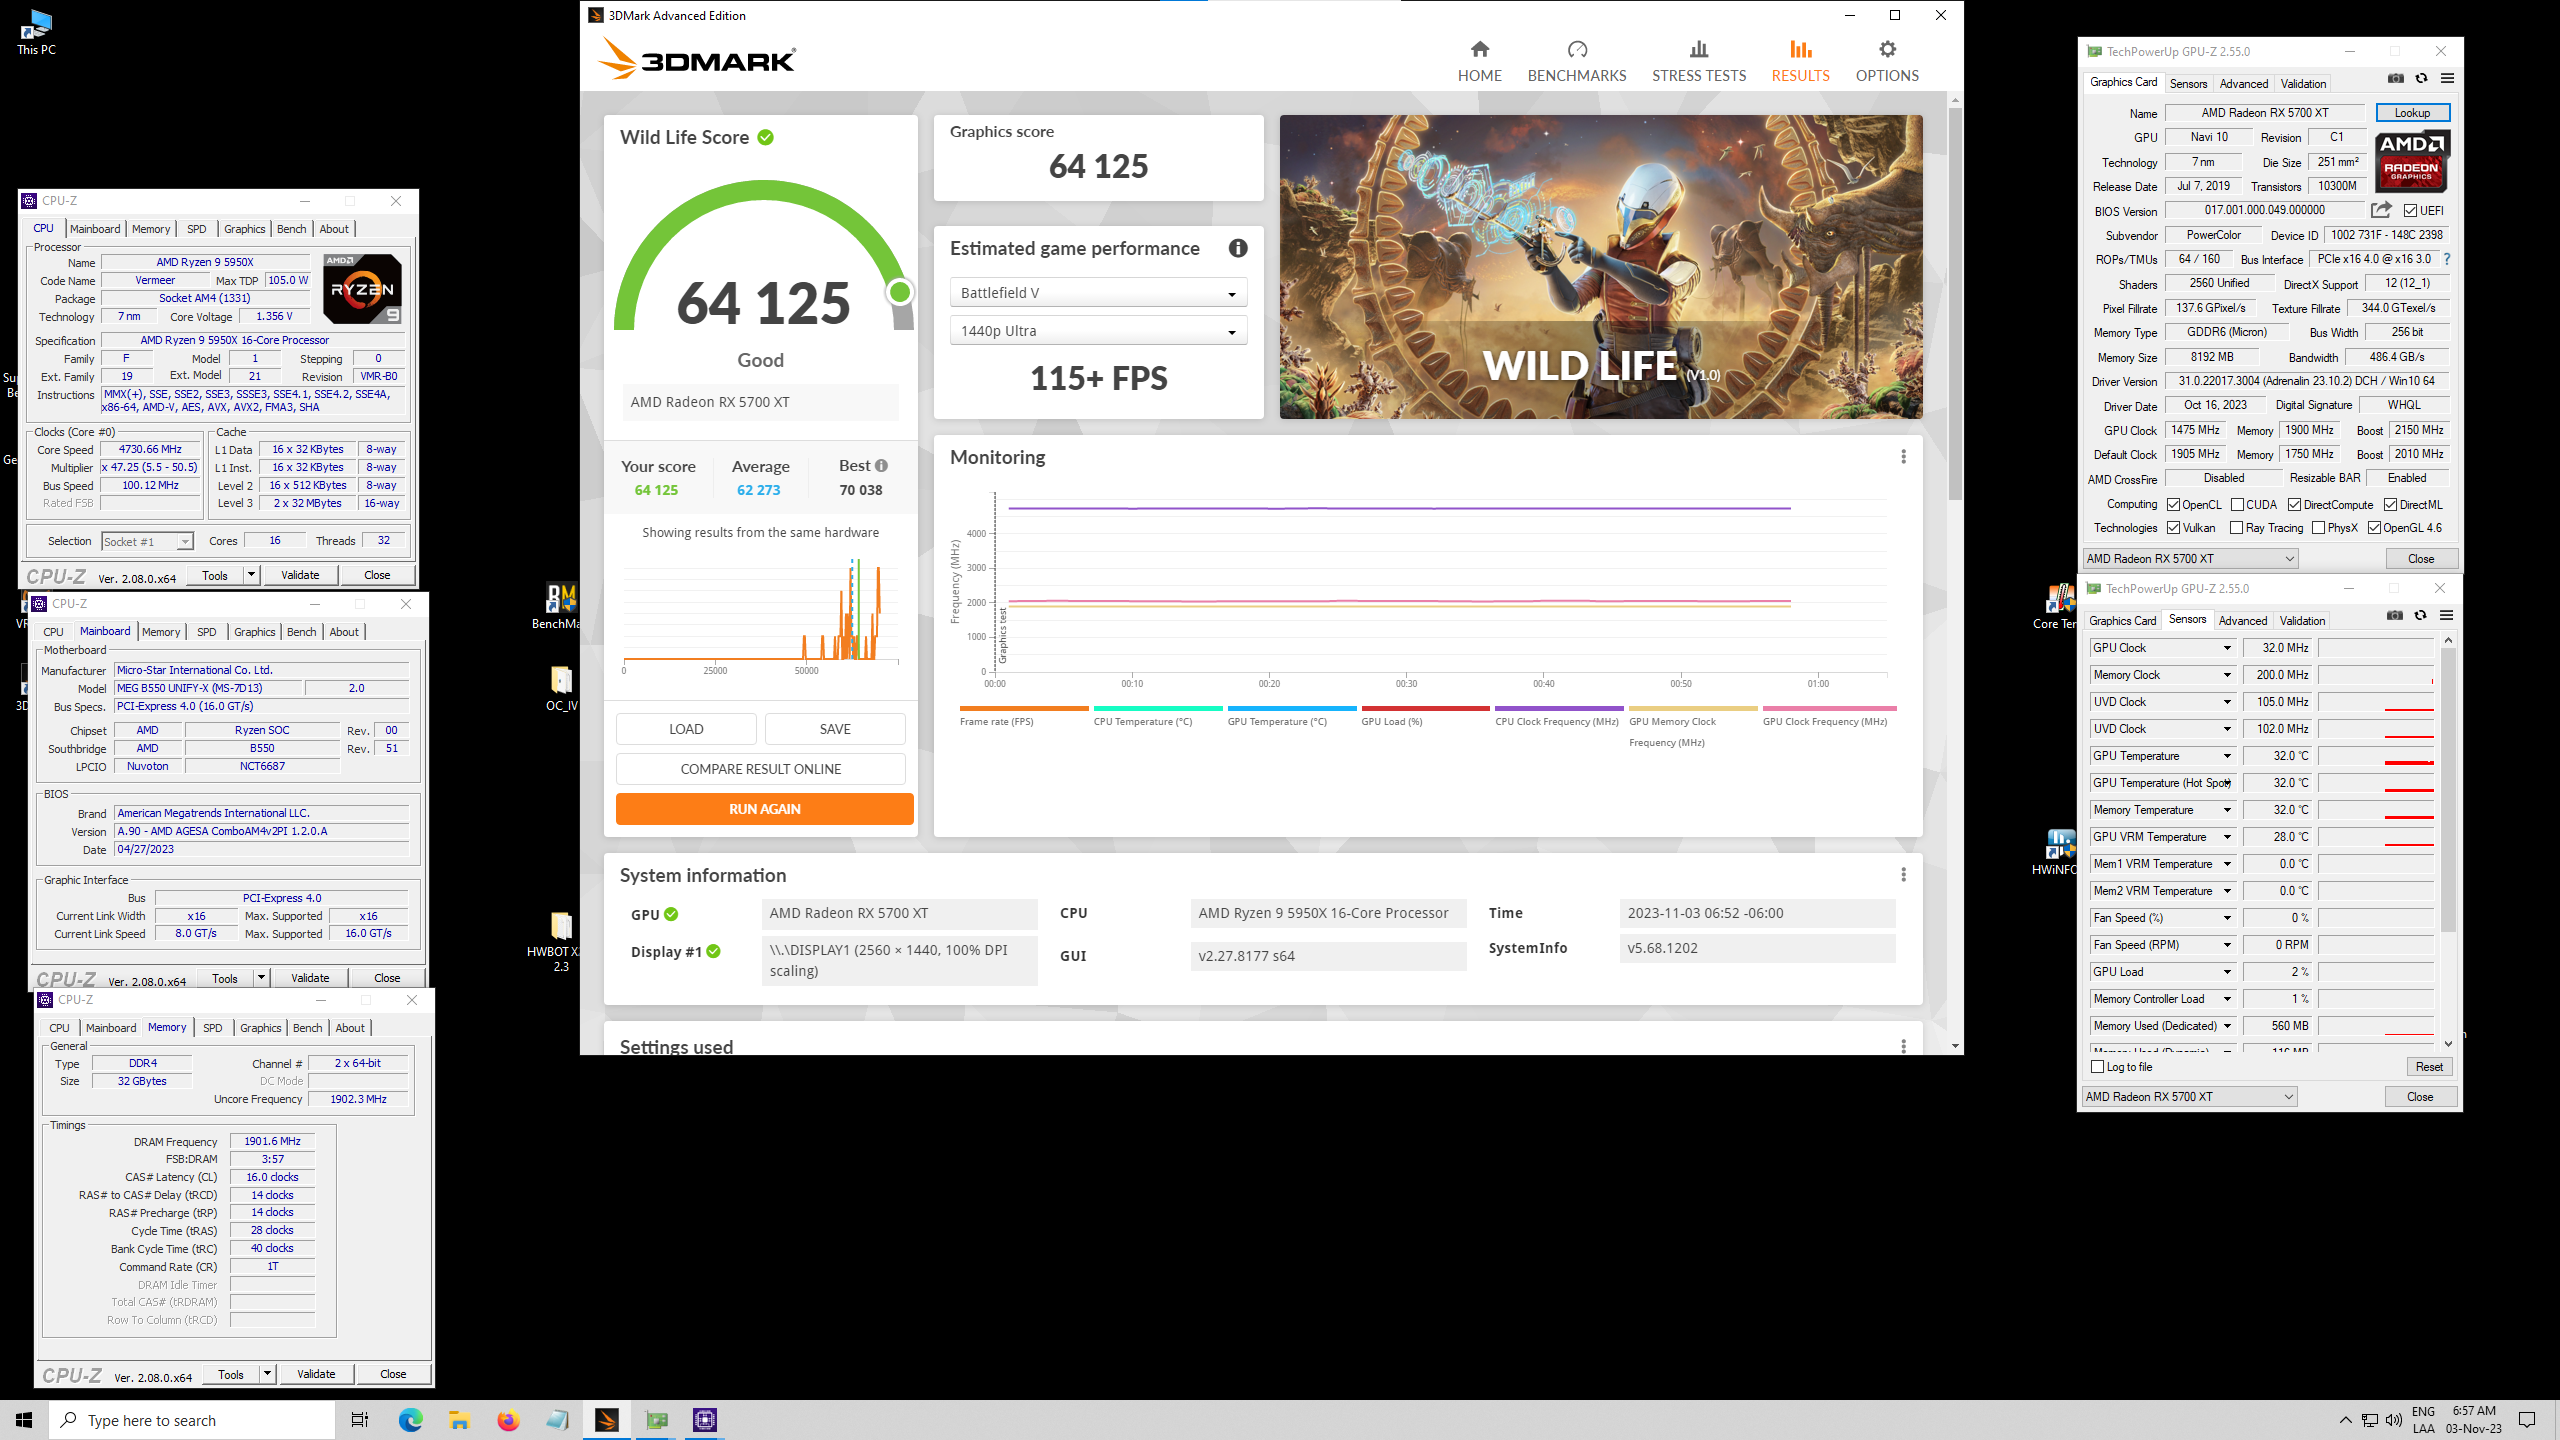Toggle Frame rate (FPS) orange legend swatch
The image size is (2560, 1440).
1024,708
